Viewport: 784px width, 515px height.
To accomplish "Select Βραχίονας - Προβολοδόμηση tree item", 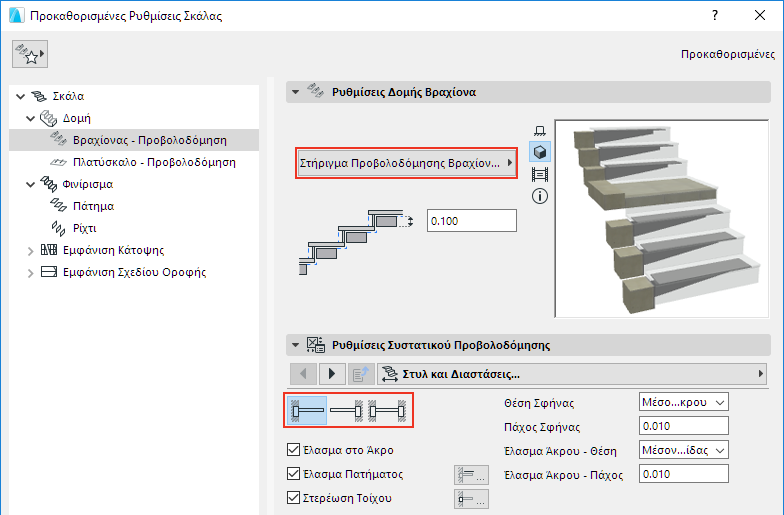I will (134, 140).
